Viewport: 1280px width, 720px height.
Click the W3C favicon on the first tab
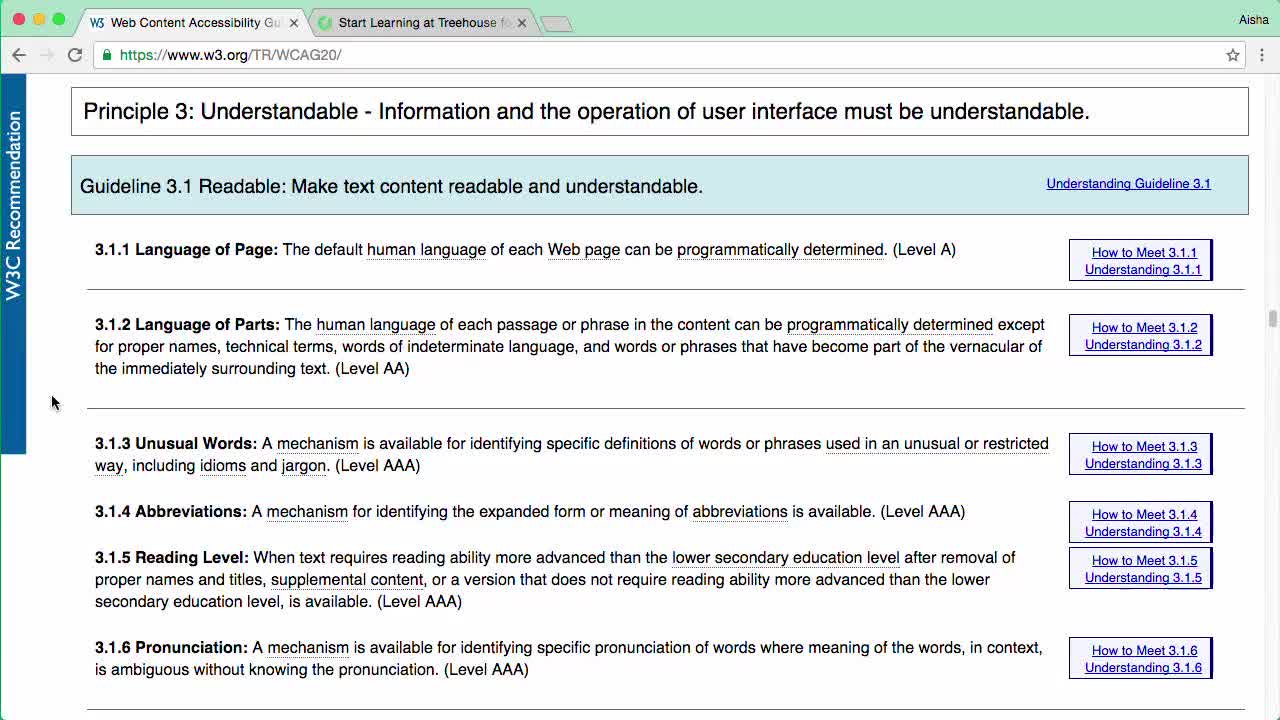(x=97, y=22)
